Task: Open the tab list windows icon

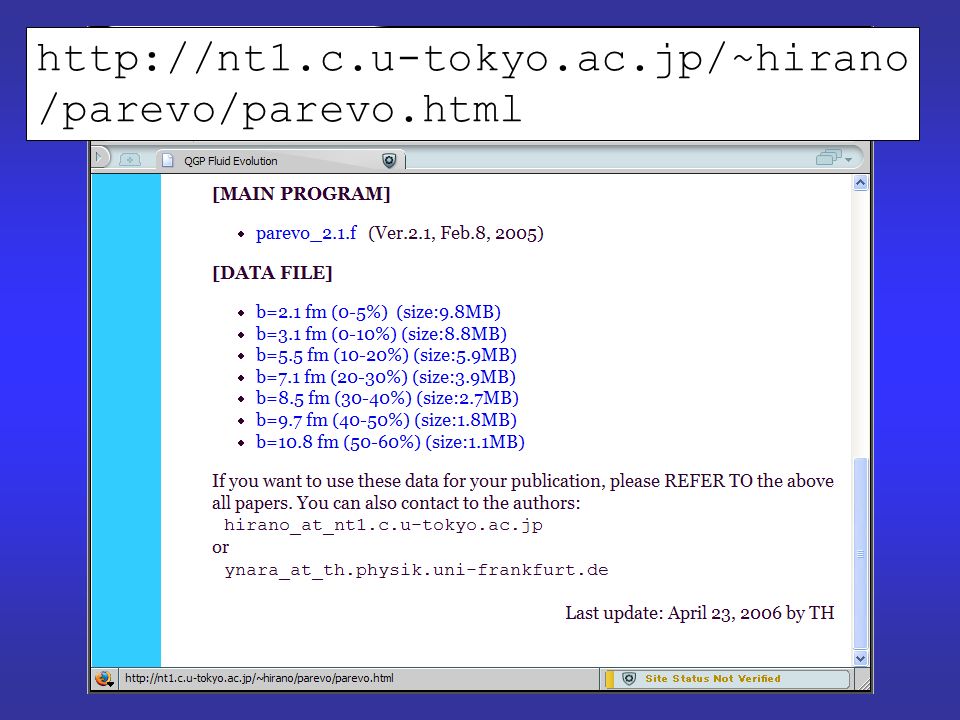Action: [x=833, y=158]
